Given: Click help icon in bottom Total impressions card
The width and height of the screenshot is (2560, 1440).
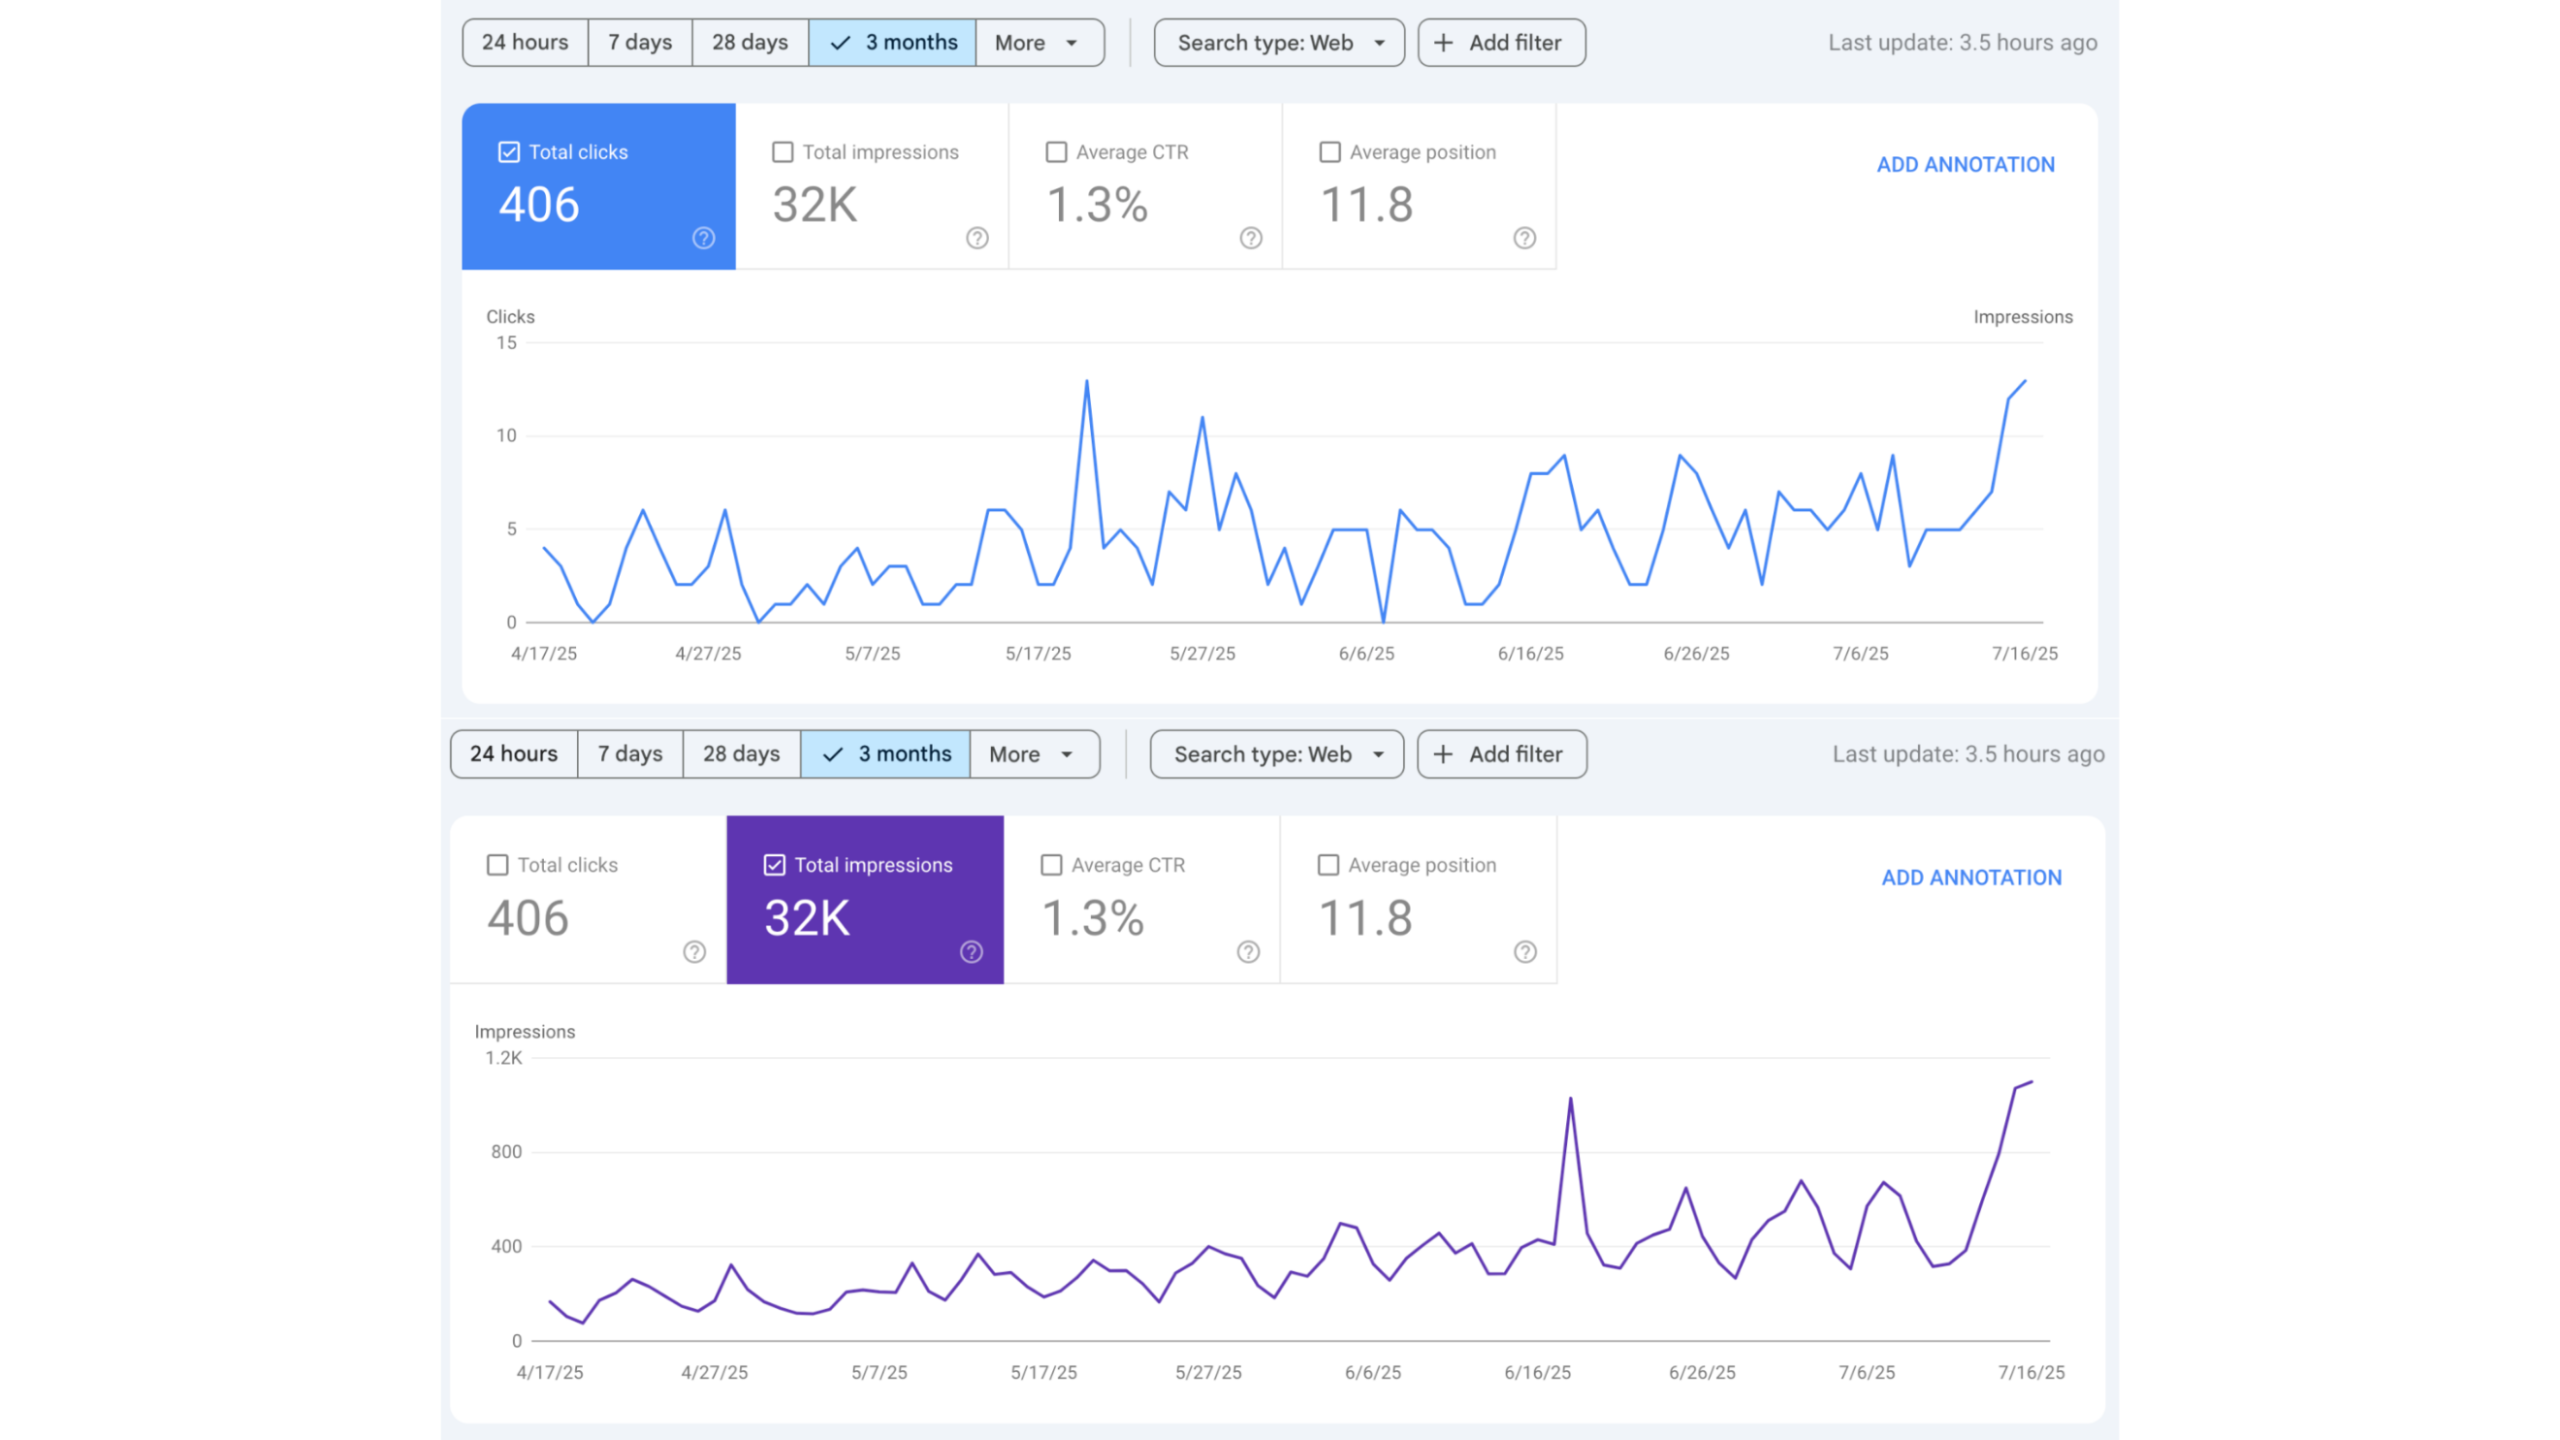Looking at the screenshot, I should [971, 952].
